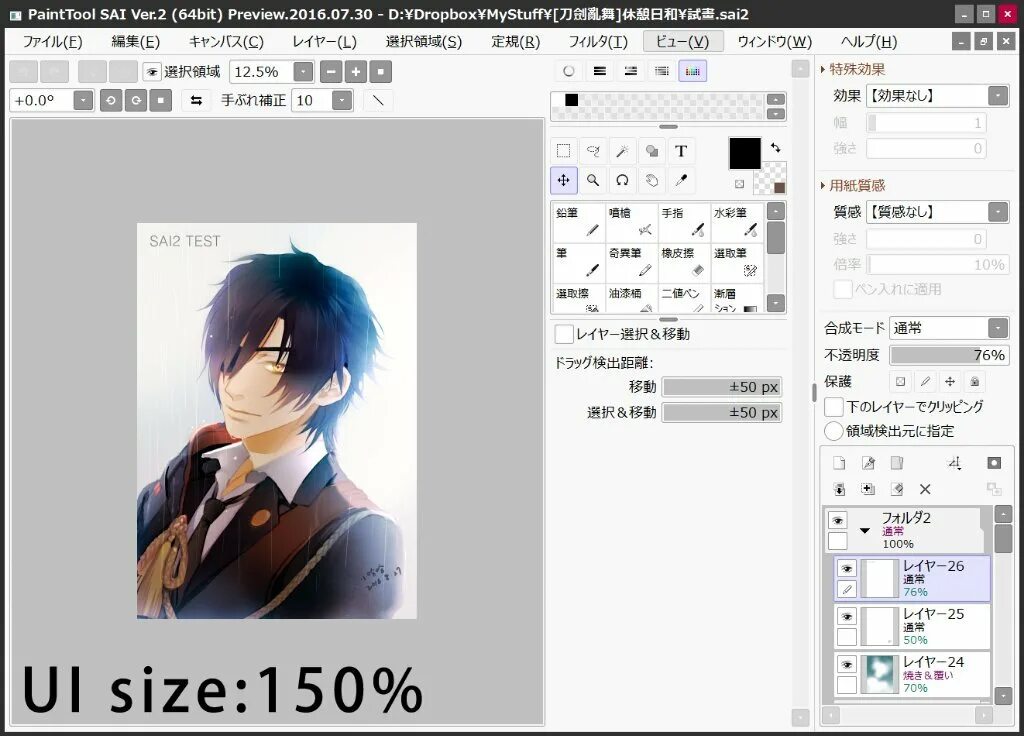Select the magic wand tool

pyautogui.click(x=622, y=151)
